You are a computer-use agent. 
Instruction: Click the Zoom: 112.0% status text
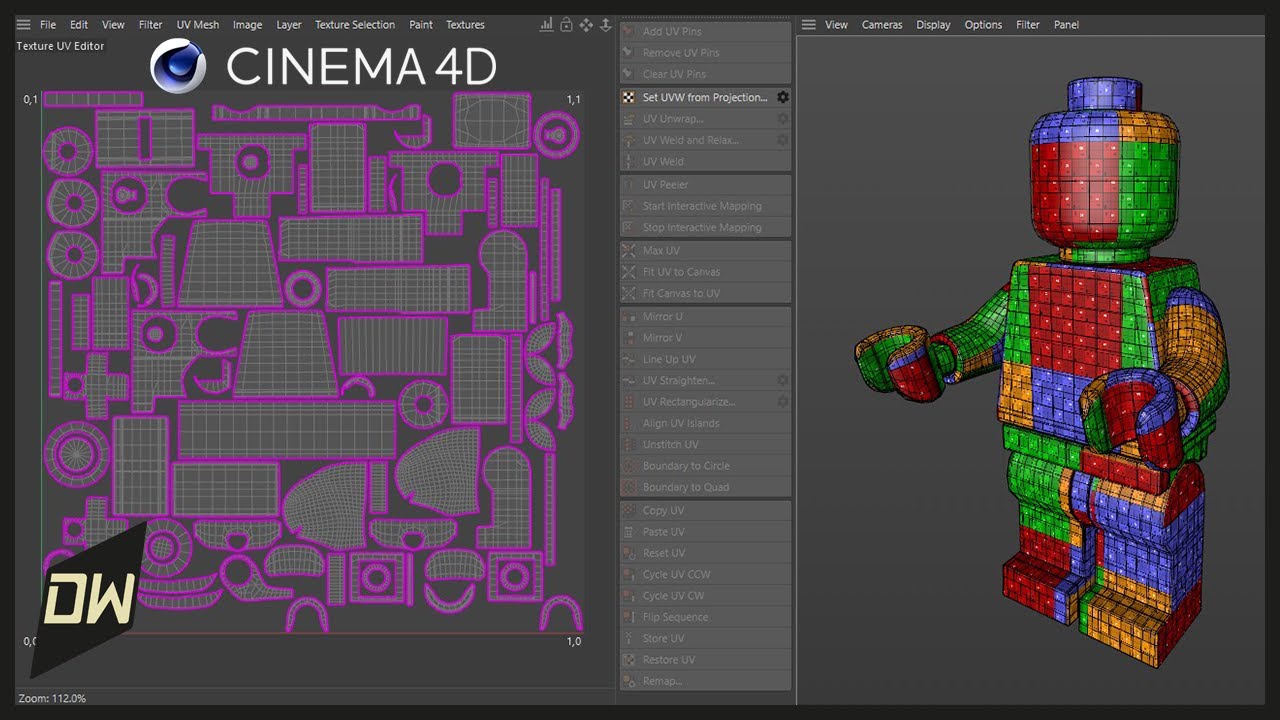[52, 698]
